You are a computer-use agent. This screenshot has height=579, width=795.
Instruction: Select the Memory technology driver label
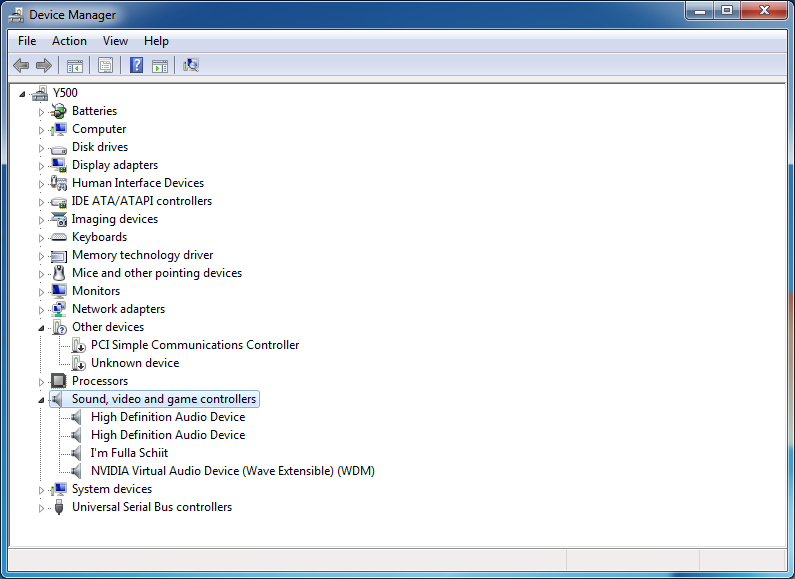[142, 255]
